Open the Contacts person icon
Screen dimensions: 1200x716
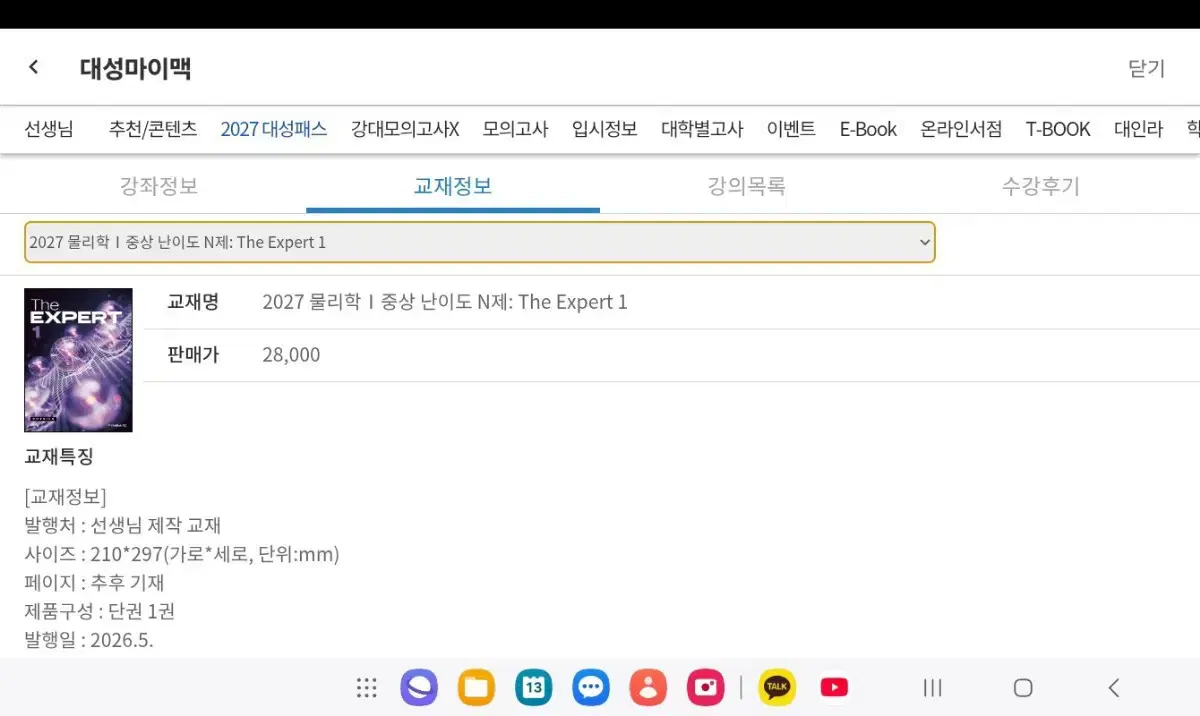[x=648, y=687]
